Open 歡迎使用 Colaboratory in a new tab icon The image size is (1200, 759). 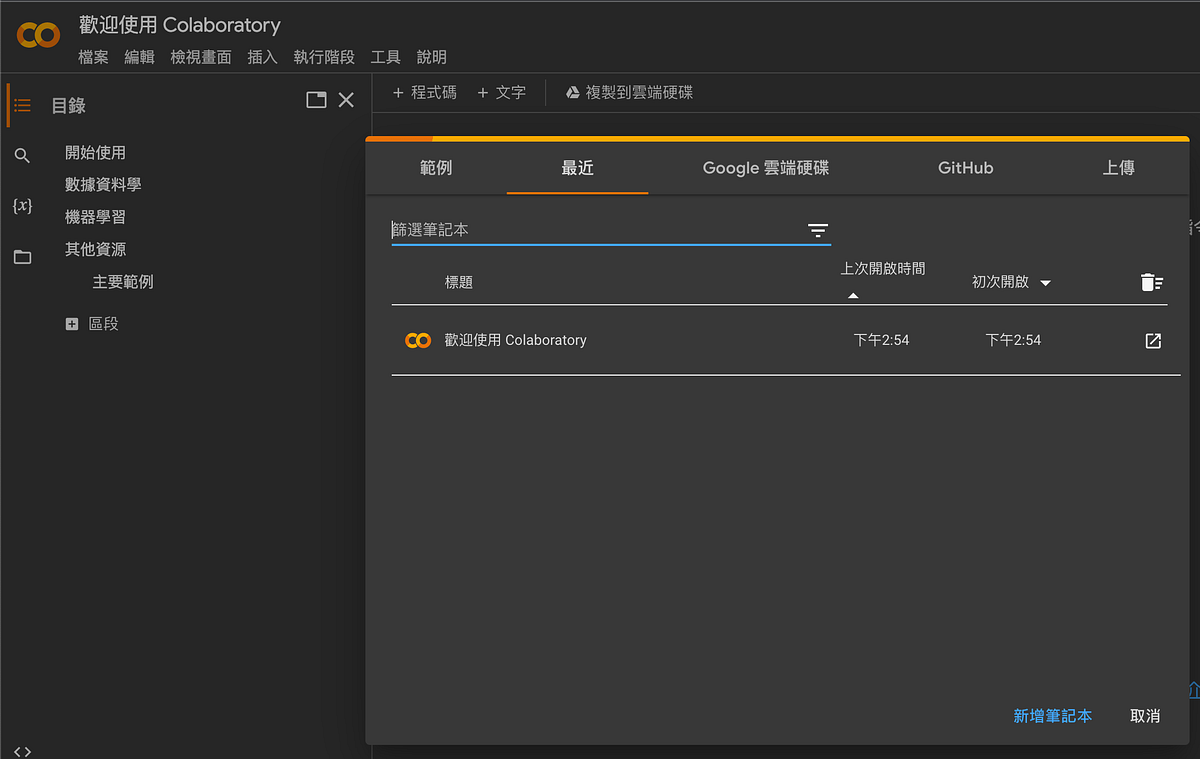pyautogui.click(x=1153, y=340)
